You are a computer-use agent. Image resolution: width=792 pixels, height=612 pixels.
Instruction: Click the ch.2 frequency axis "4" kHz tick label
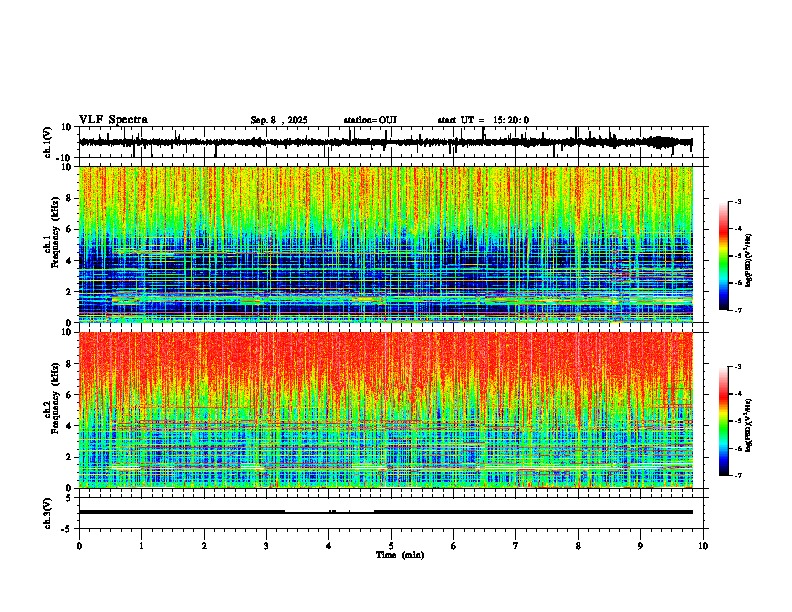(70, 426)
